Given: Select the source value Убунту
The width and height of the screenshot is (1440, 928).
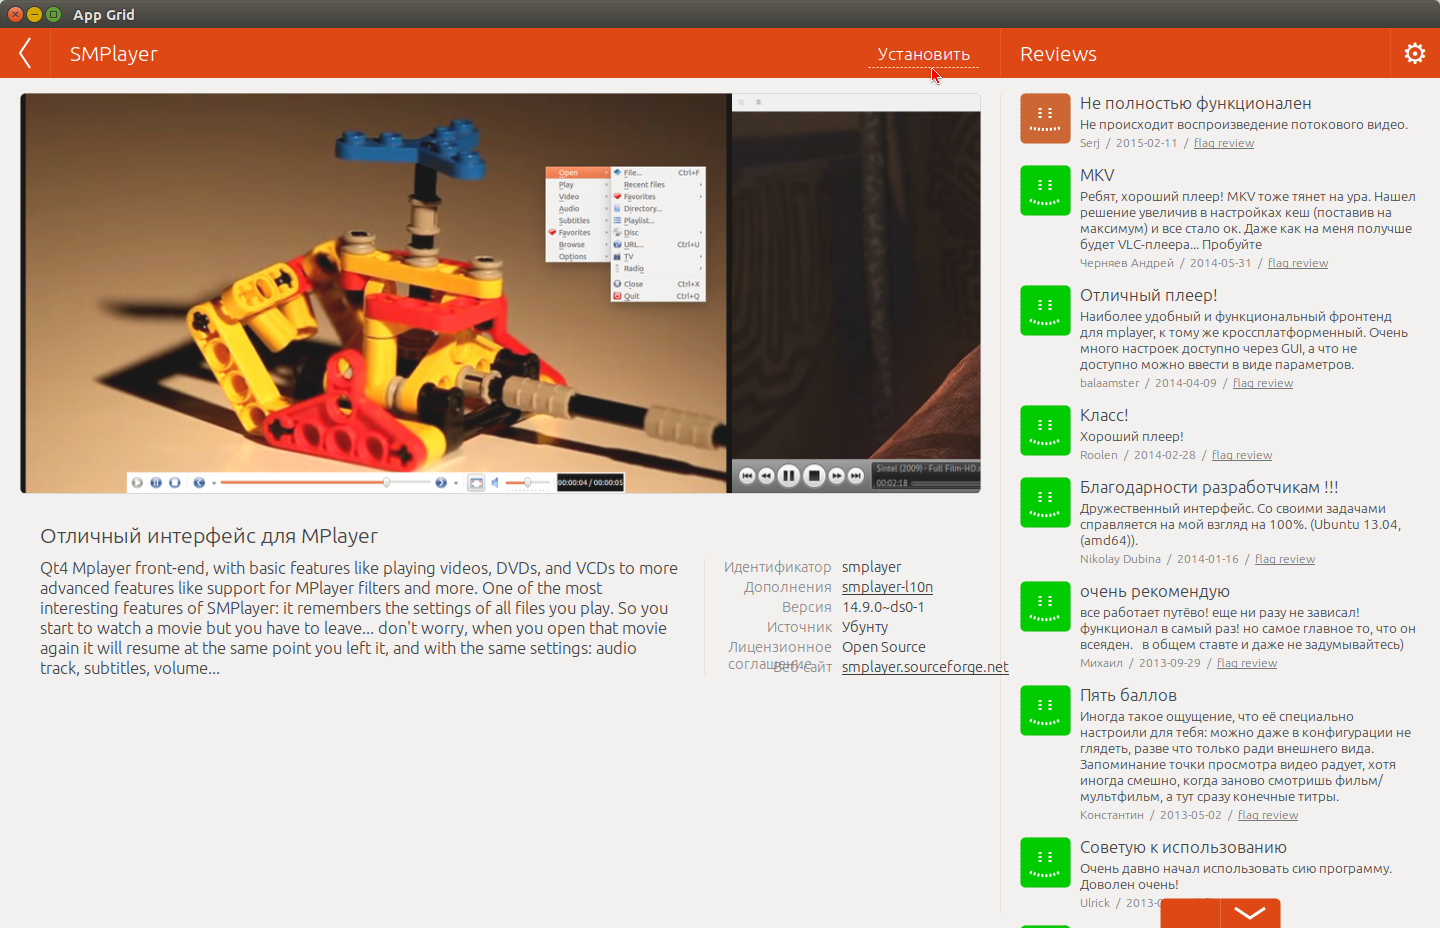Looking at the screenshot, I should (x=865, y=627).
